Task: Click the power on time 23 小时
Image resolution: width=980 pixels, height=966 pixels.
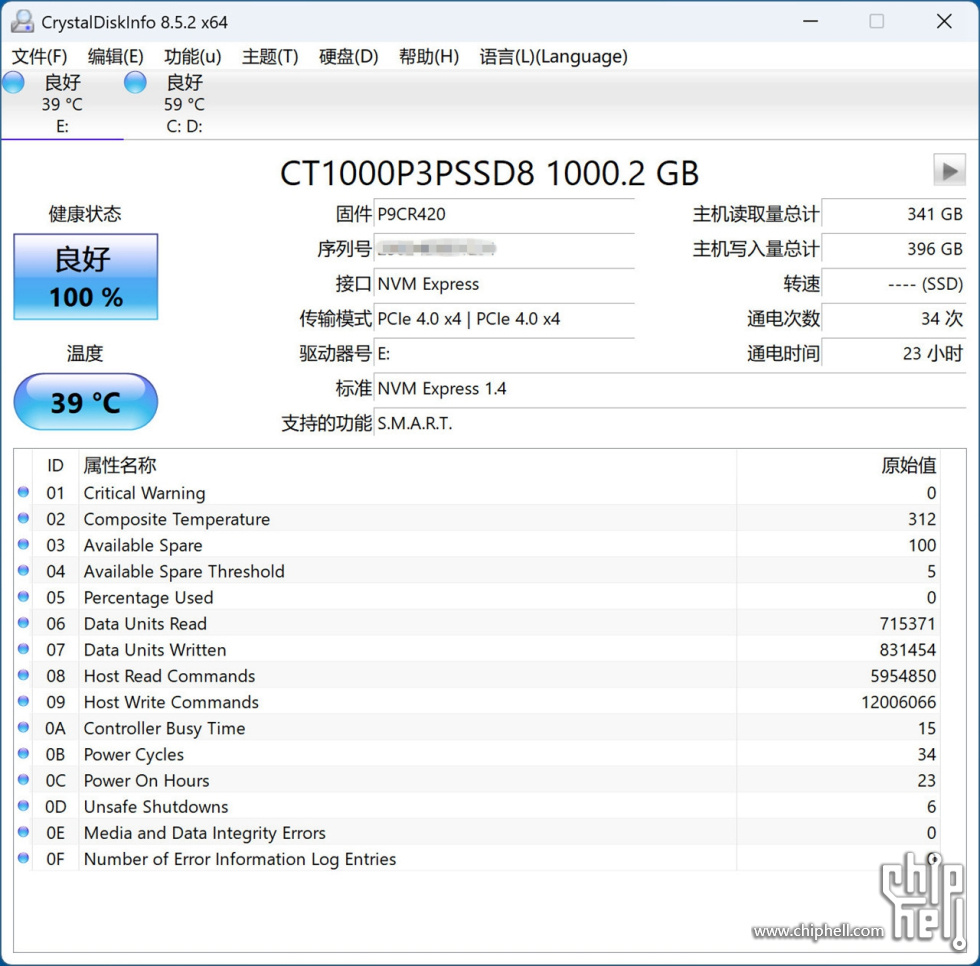Action: click(894, 354)
